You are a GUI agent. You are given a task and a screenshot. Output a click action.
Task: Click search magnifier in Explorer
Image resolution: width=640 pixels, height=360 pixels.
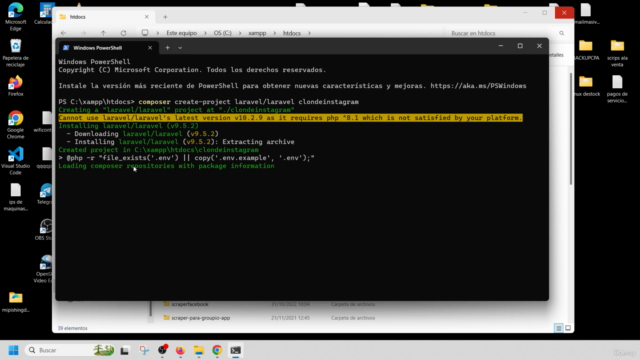click(x=562, y=33)
